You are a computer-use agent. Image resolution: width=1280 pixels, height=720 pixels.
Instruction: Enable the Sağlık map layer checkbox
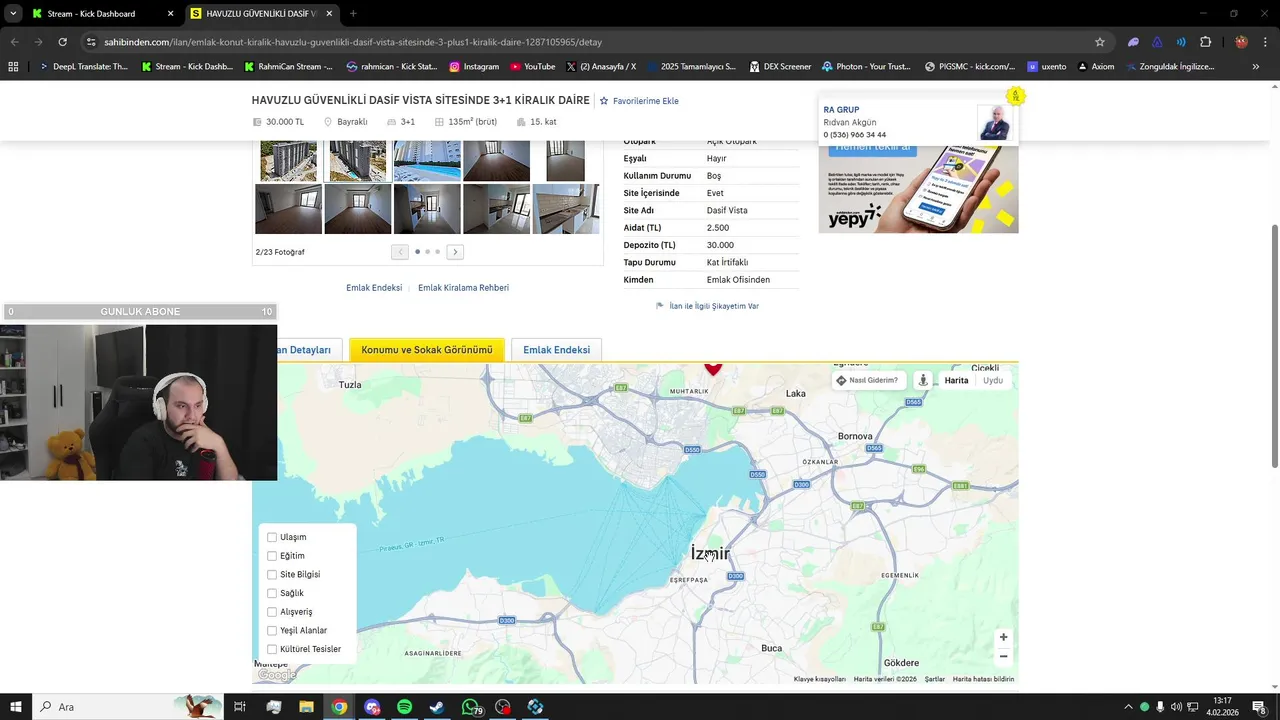click(x=271, y=593)
